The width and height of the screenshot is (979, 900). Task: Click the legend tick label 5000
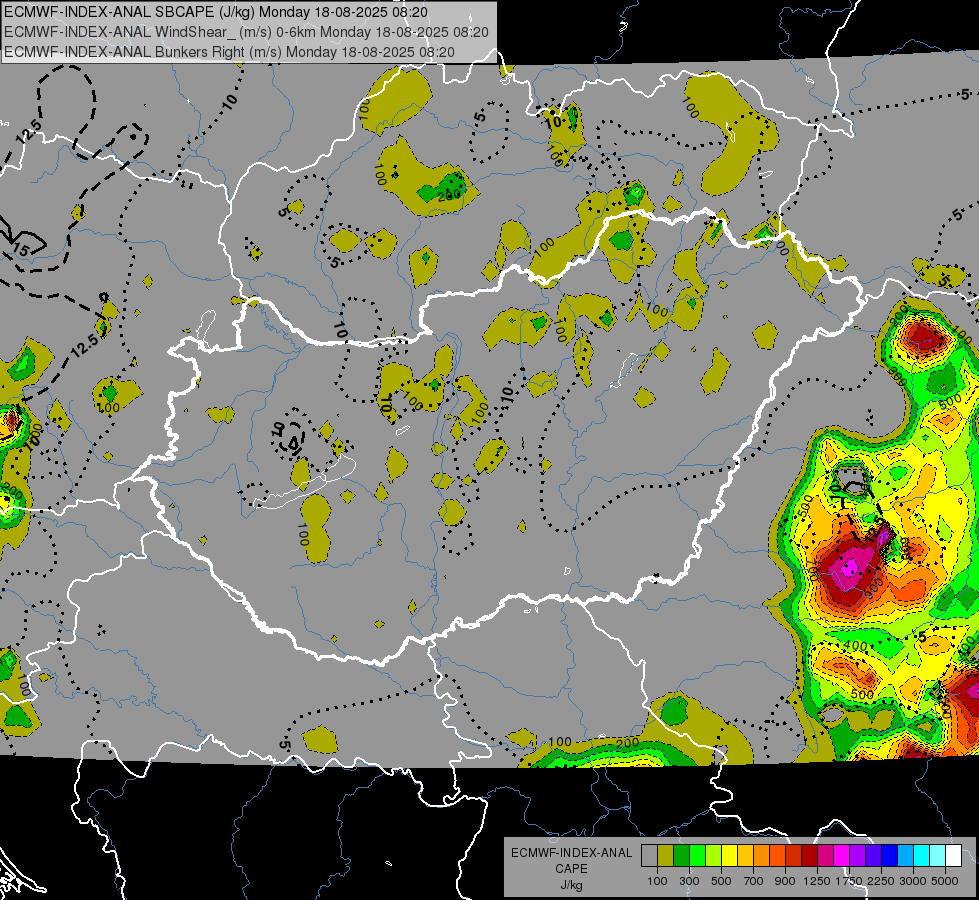tap(945, 881)
